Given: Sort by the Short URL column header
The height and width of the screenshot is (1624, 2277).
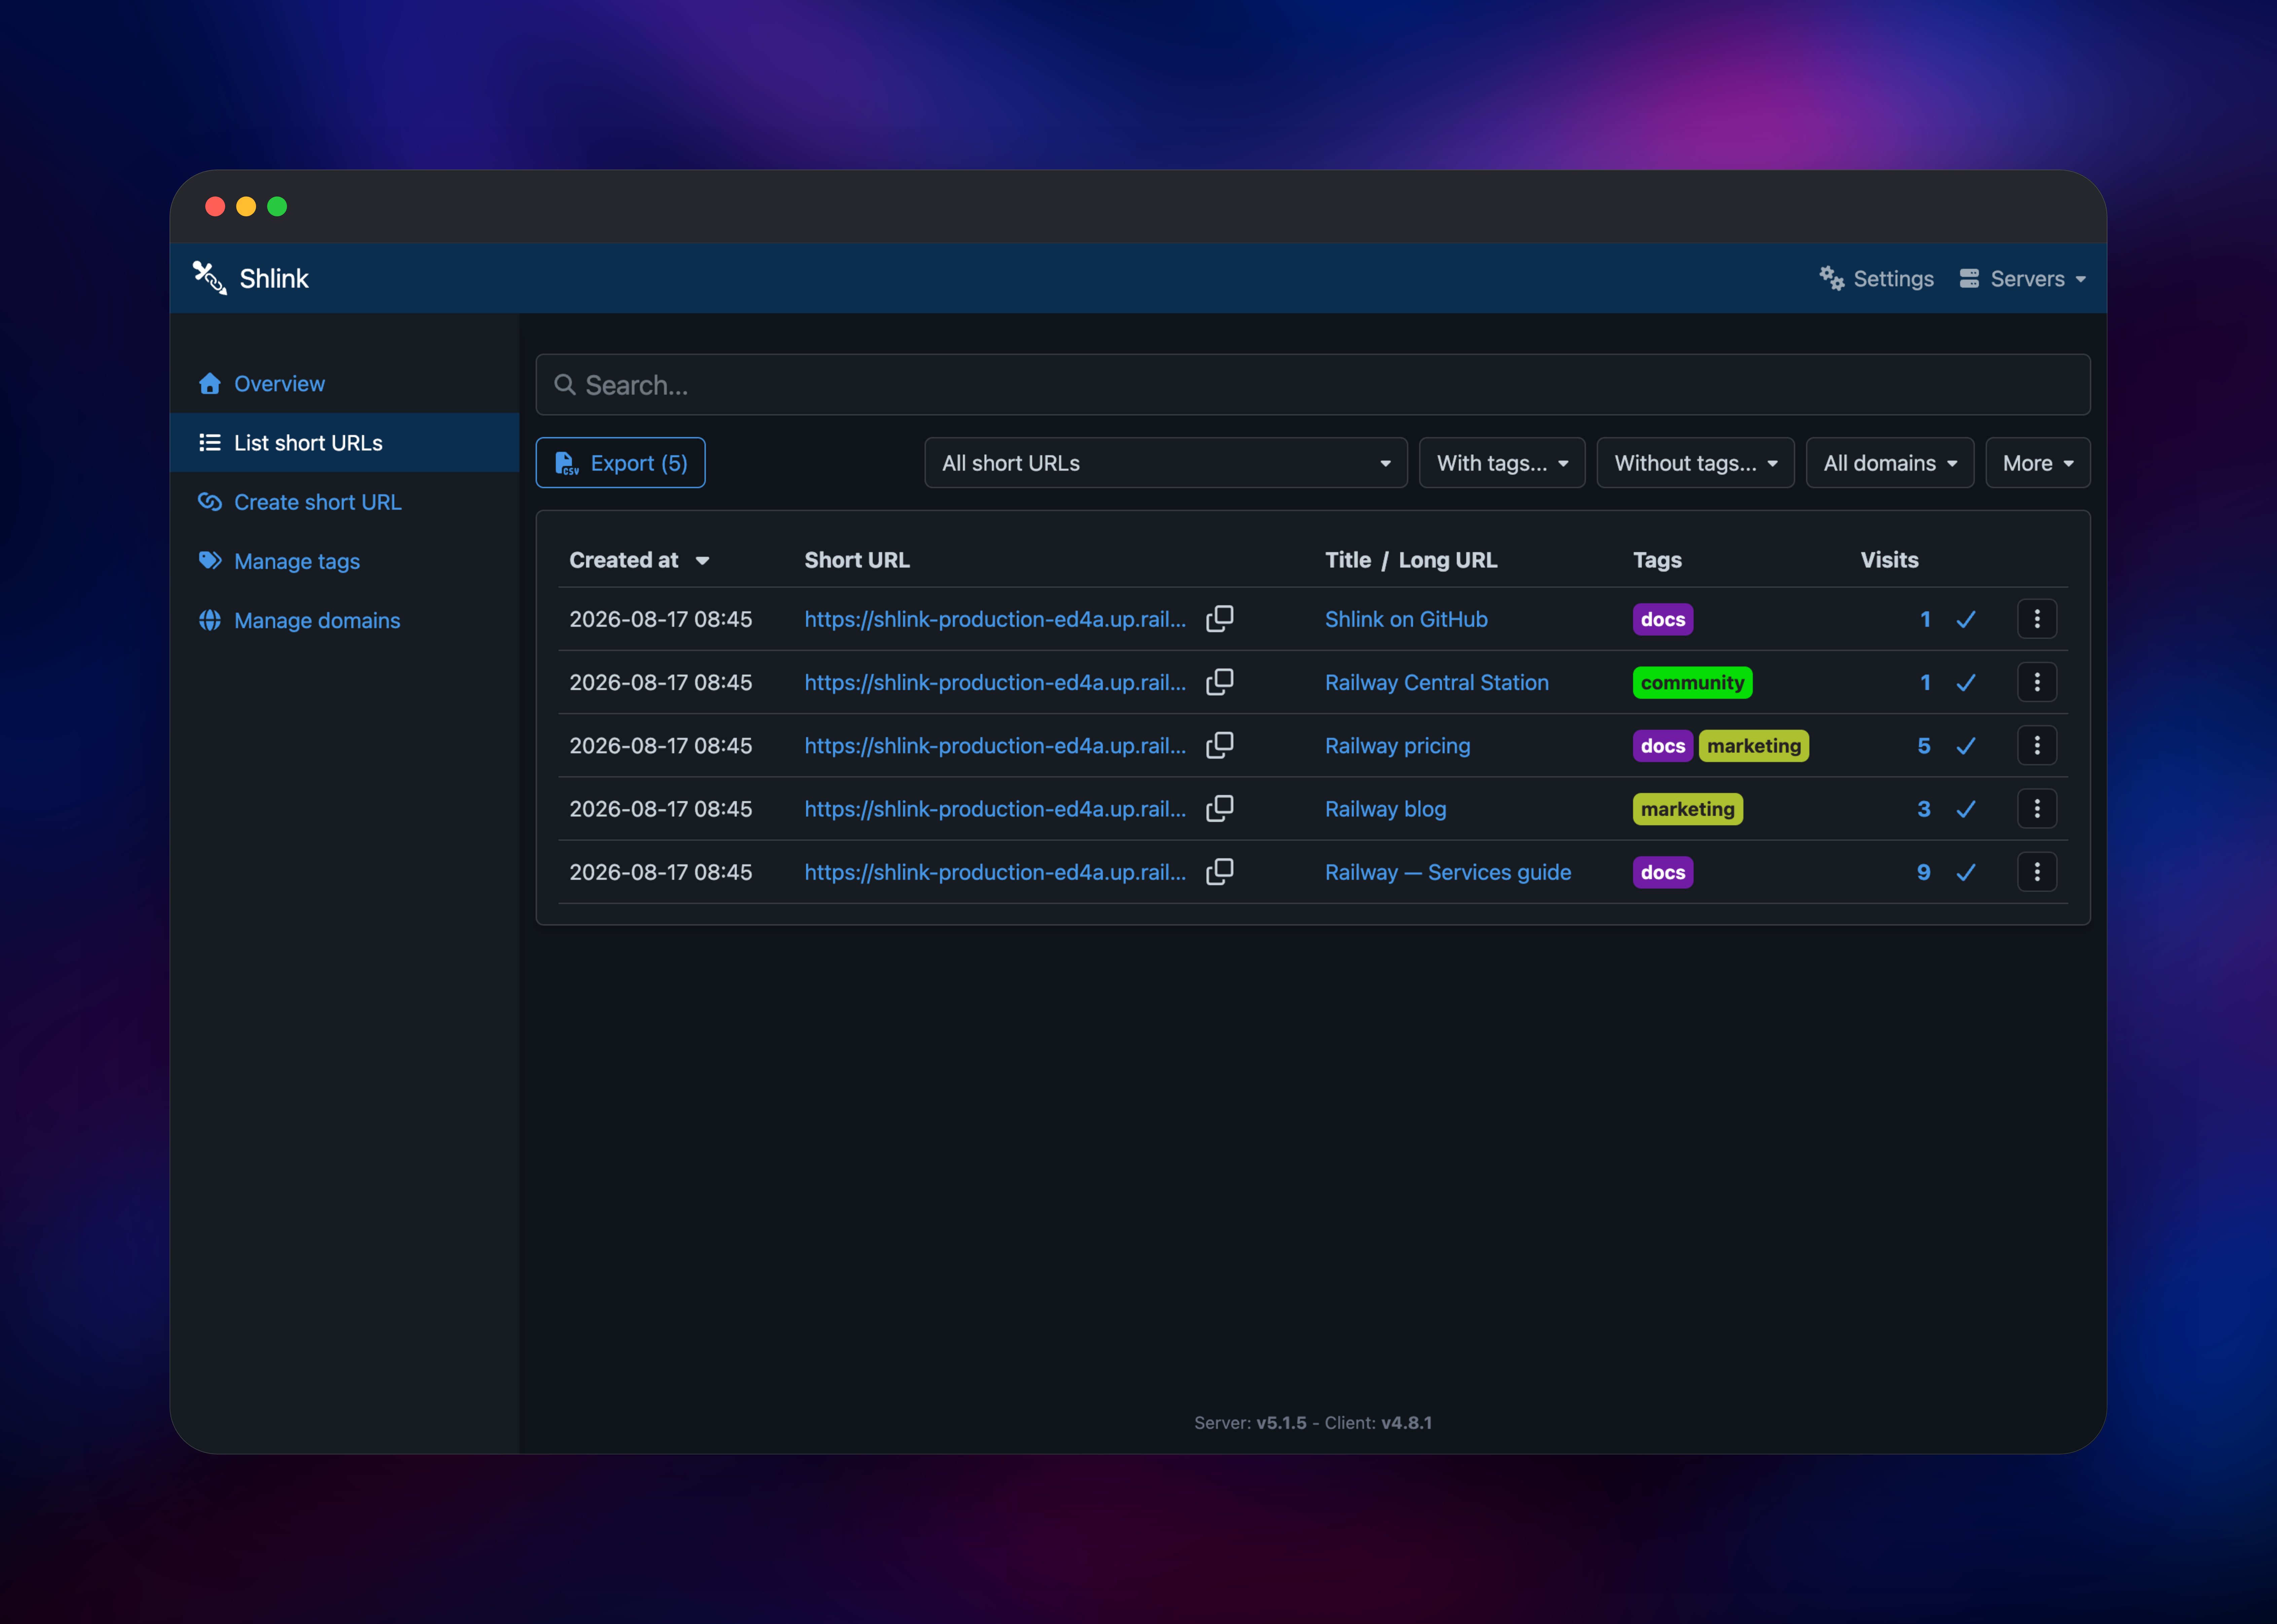Looking at the screenshot, I should pos(857,560).
